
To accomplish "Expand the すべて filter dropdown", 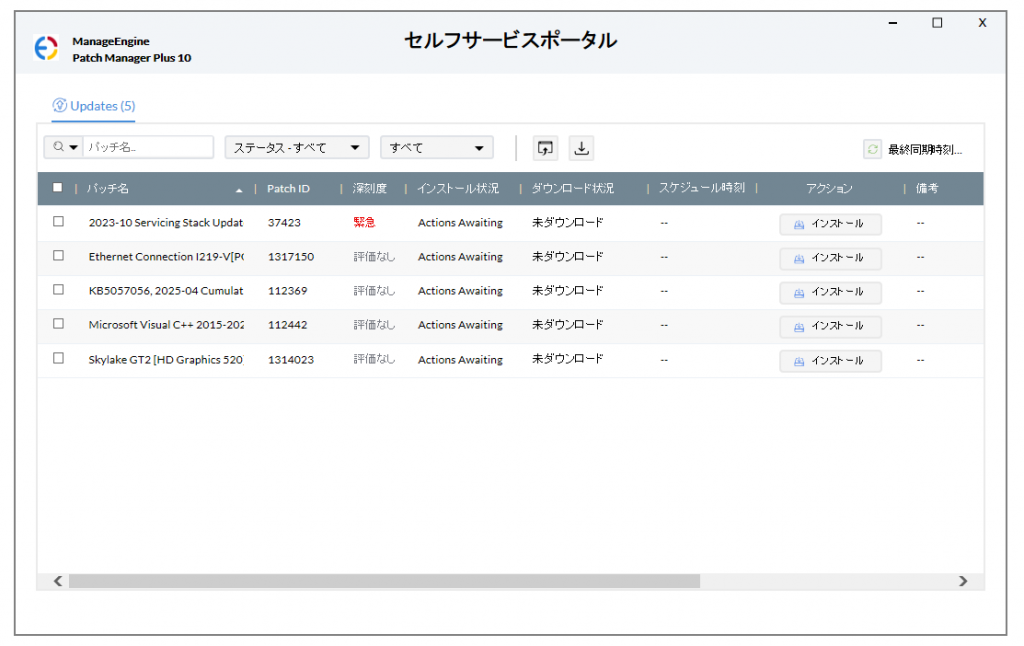I will click(x=436, y=148).
